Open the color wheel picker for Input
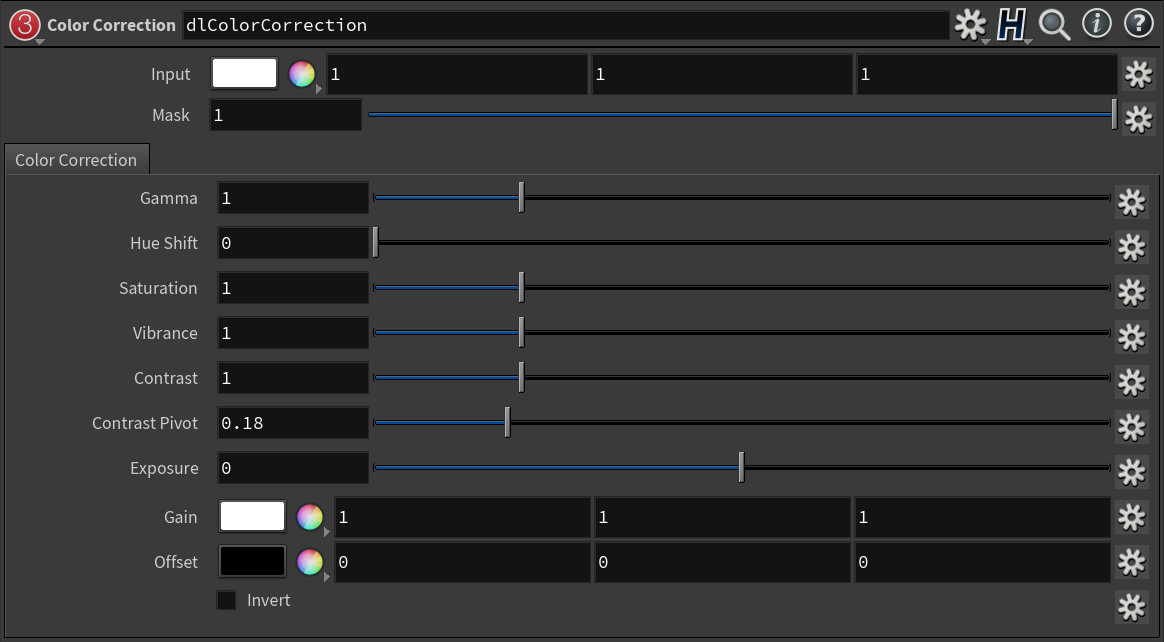The height and width of the screenshot is (642, 1164). pos(301,74)
